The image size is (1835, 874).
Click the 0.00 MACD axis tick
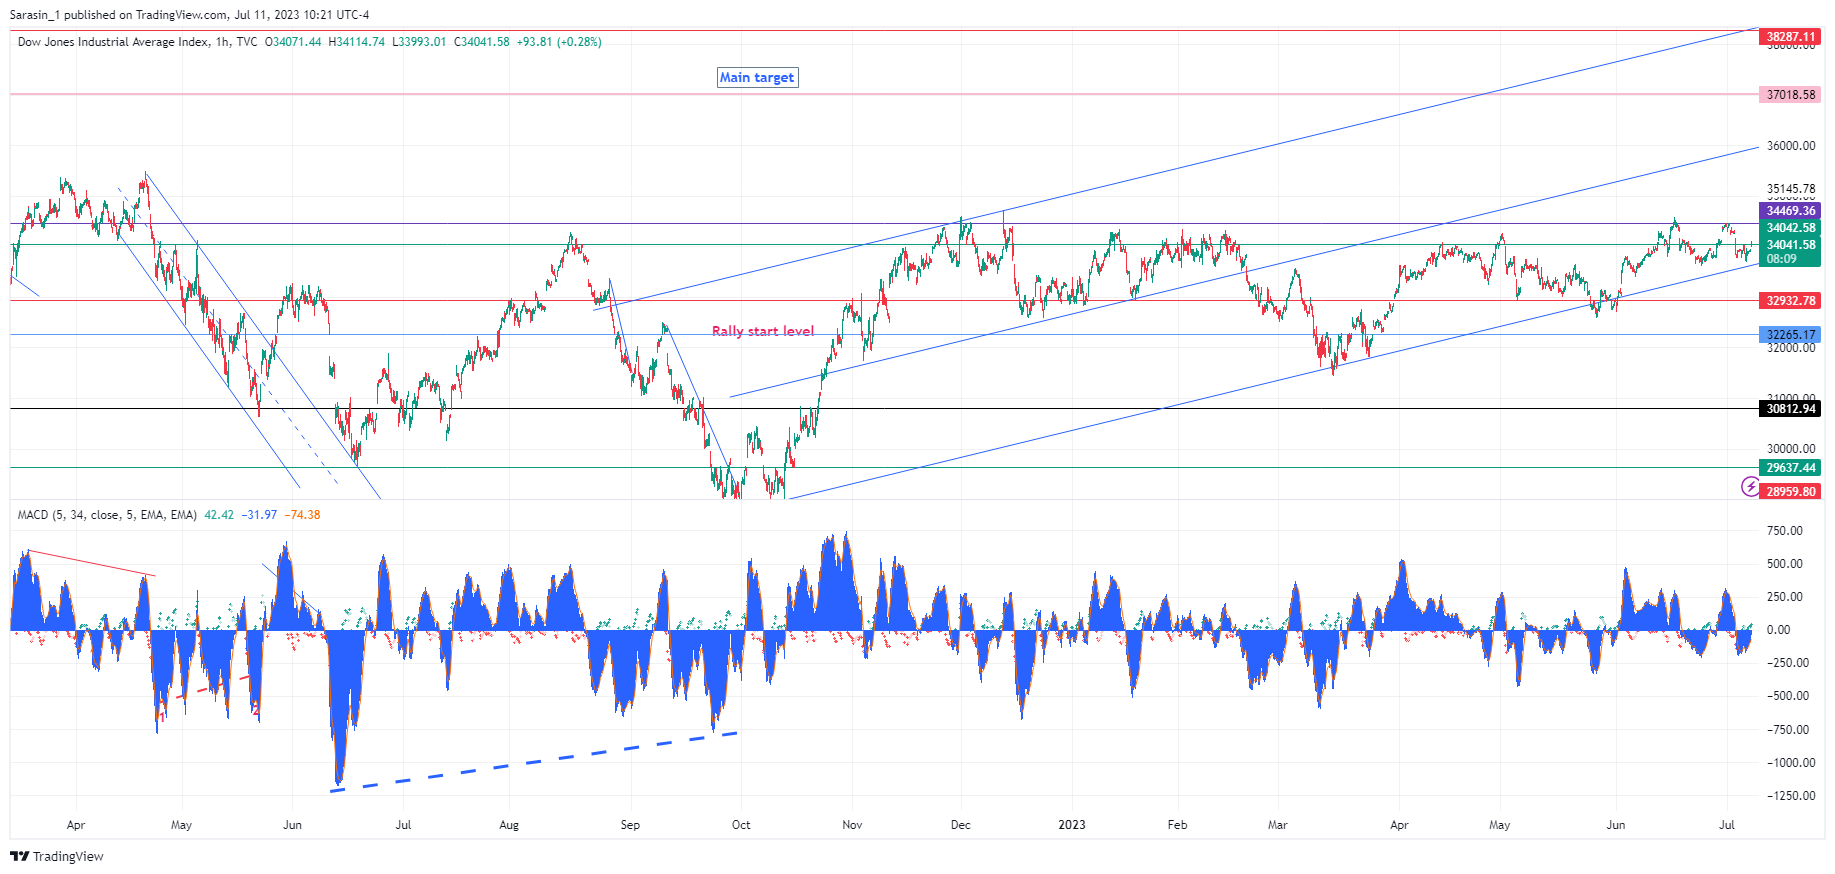point(1779,630)
